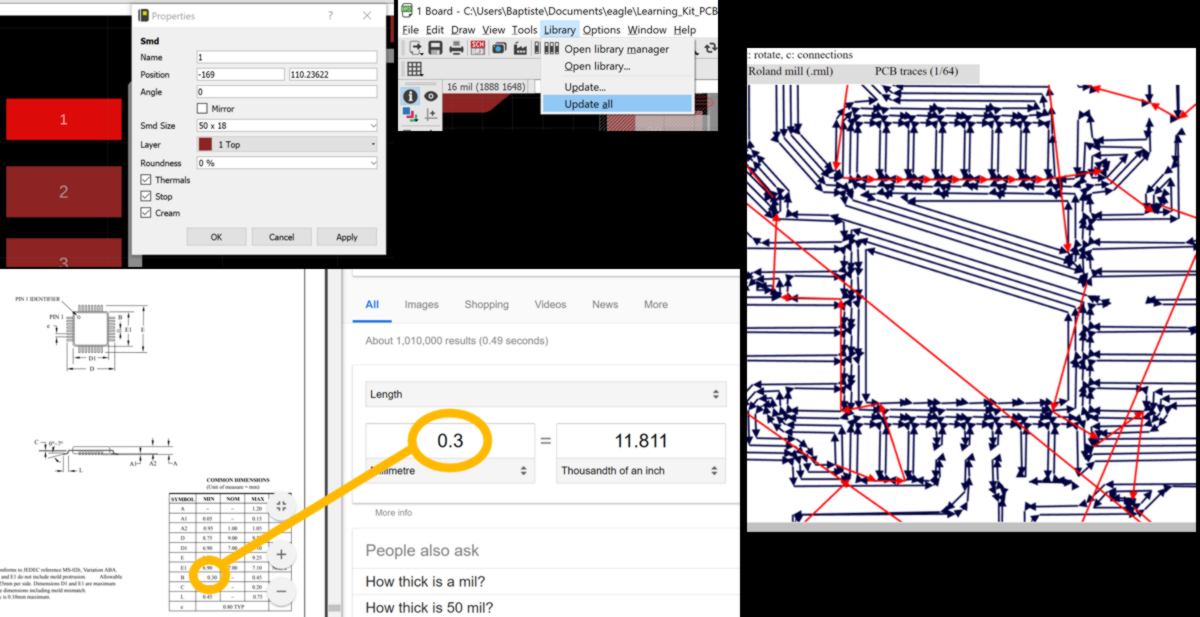Image resolution: width=1200 pixels, height=617 pixels.
Task: Open the Roundness dropdown
Action: pyautogui.click(x=286, y=163)
